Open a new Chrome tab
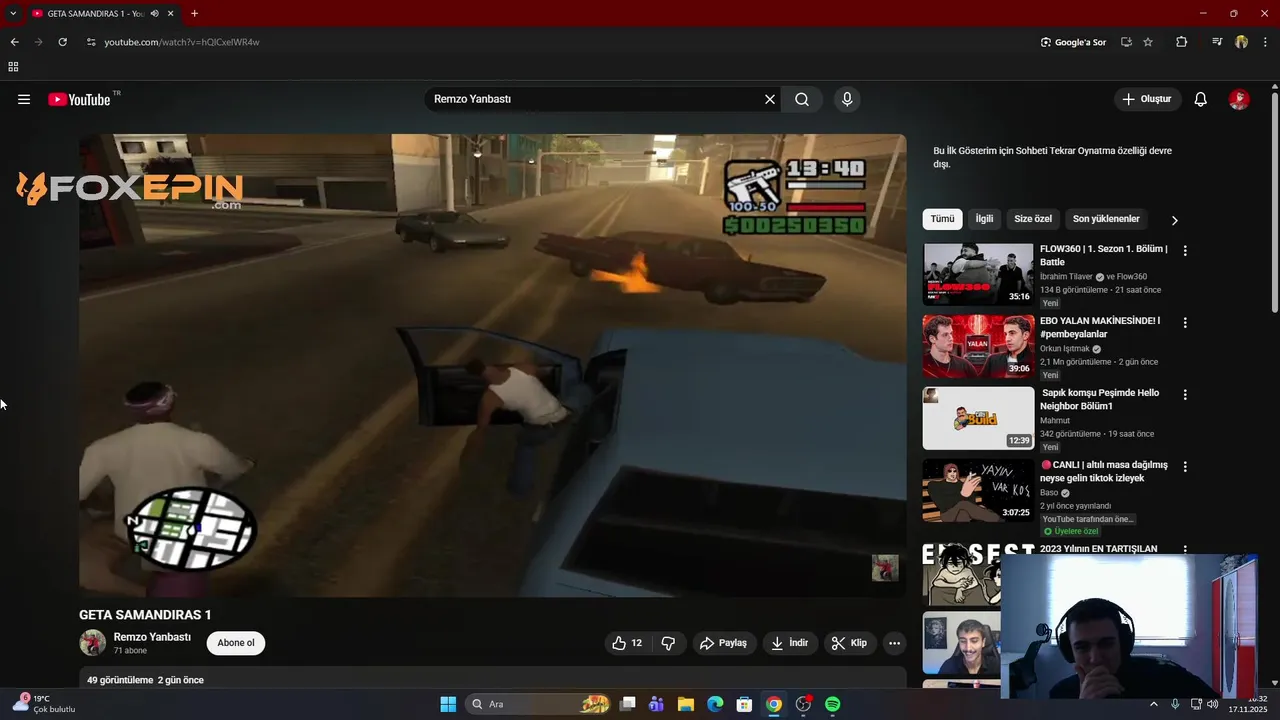The height and width of the screenshot is (720, 1280). click(x=194, y=14)
